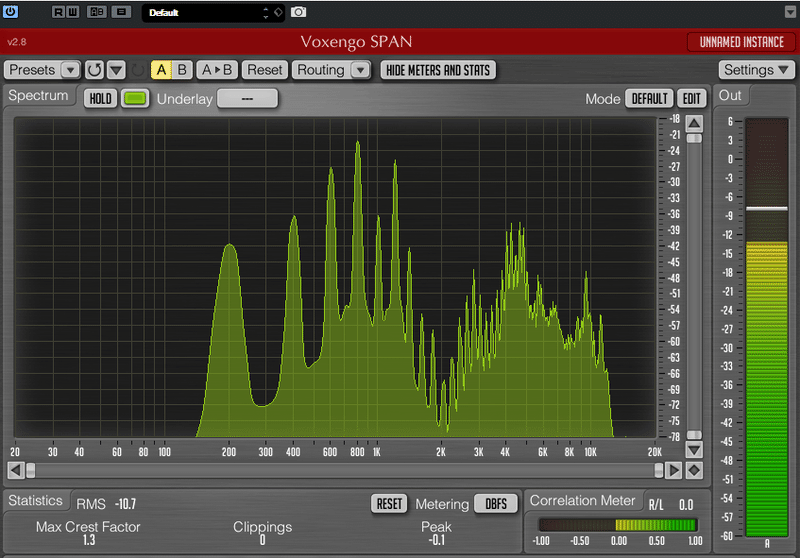
Task: Toggle the spectrum HOLD button
Action: point(101,98)
